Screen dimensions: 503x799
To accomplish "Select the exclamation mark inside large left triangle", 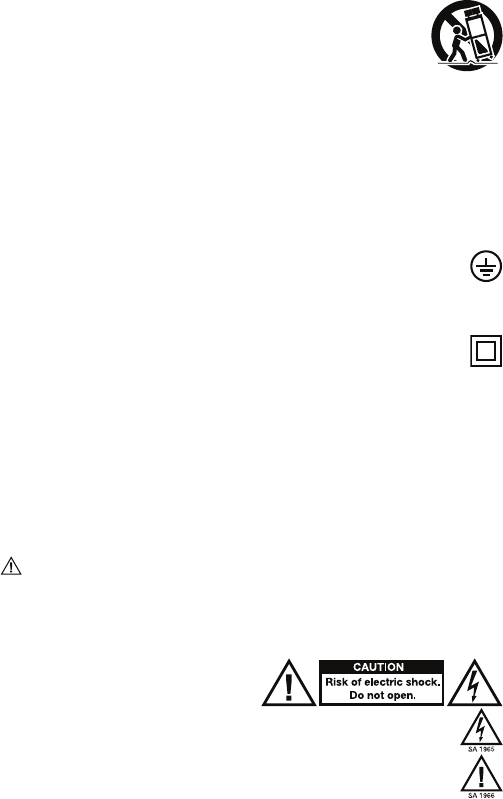I will tap(289, 687).
